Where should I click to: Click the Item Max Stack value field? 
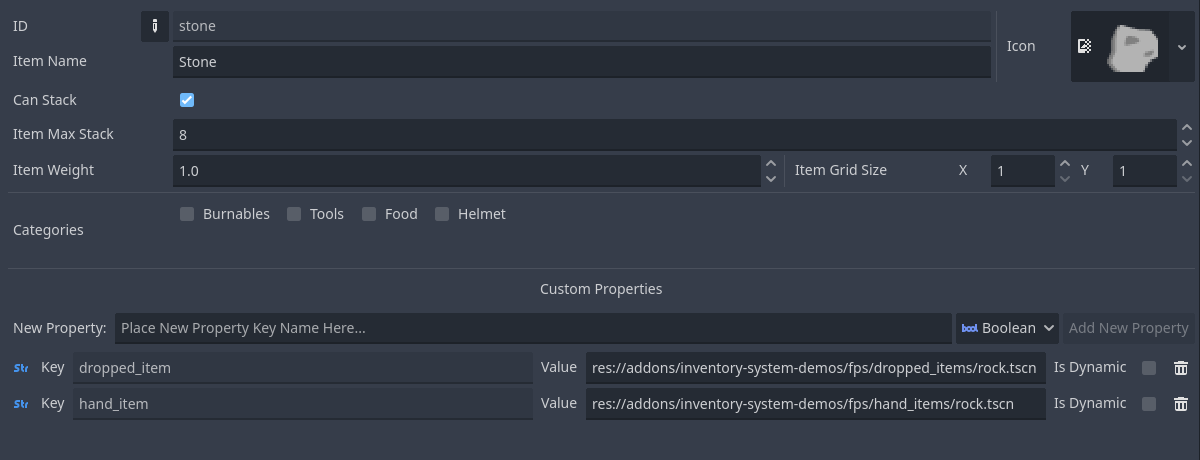click(675, 134)
